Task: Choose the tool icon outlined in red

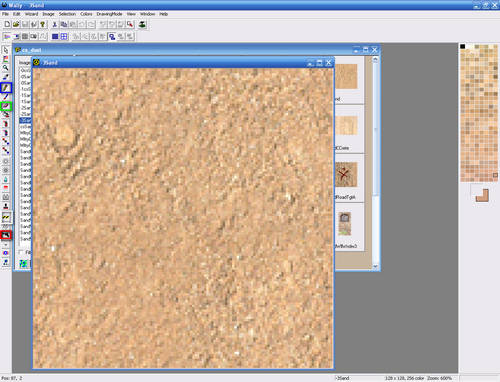Action: (x=6, y=235)
